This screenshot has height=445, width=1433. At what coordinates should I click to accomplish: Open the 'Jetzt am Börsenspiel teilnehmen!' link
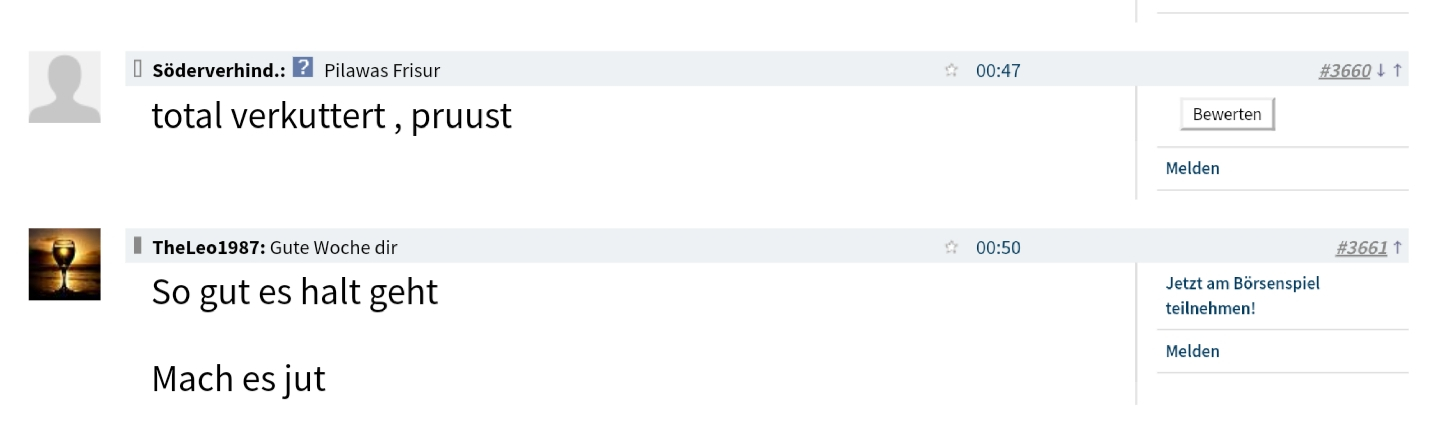click(x=1242, y=295)
